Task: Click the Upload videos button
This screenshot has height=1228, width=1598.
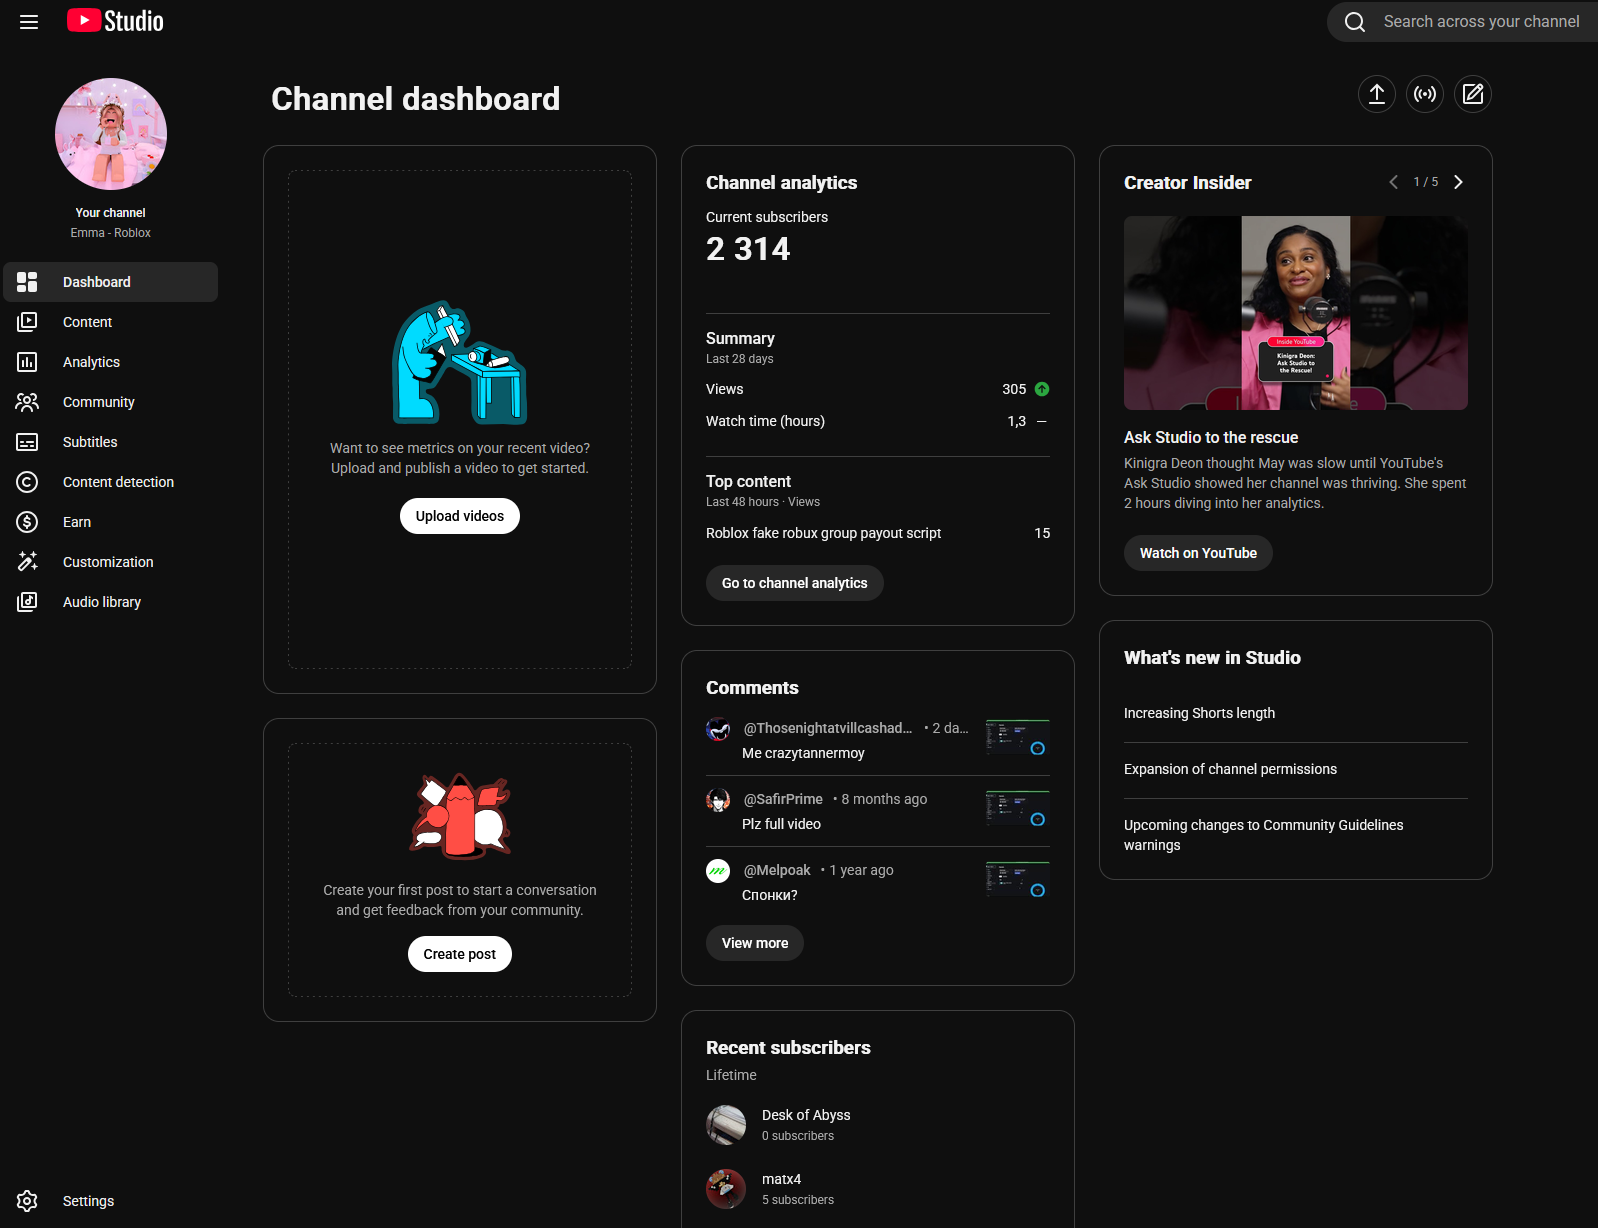Action: 460,516
